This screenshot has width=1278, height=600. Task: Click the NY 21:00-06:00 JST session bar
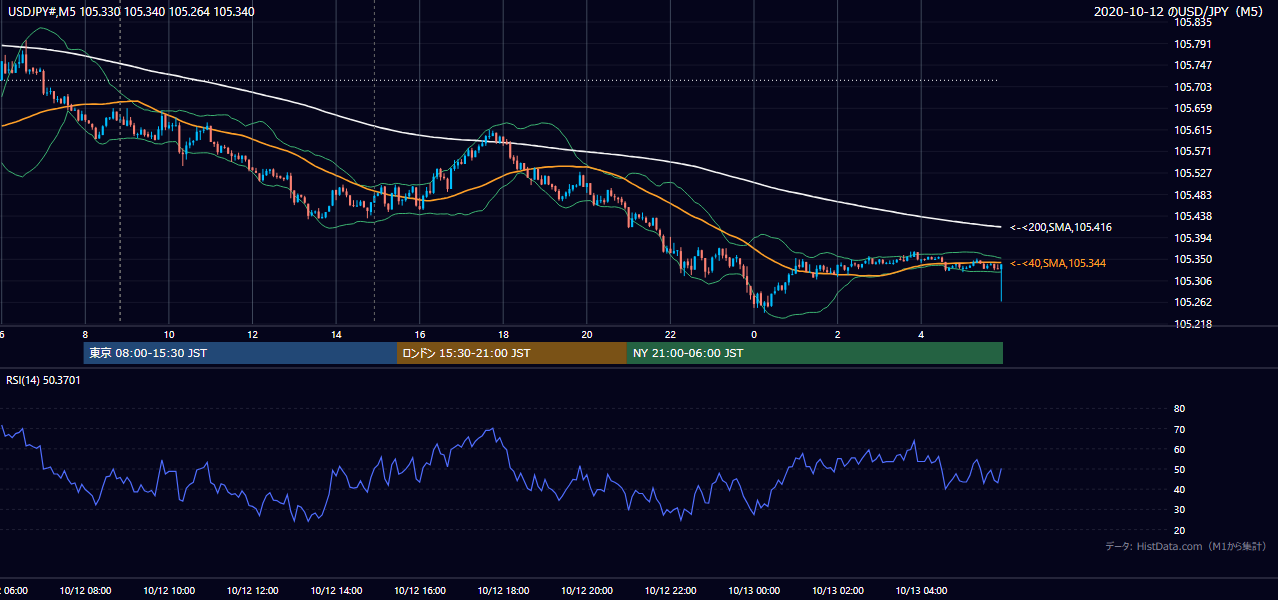815,353
